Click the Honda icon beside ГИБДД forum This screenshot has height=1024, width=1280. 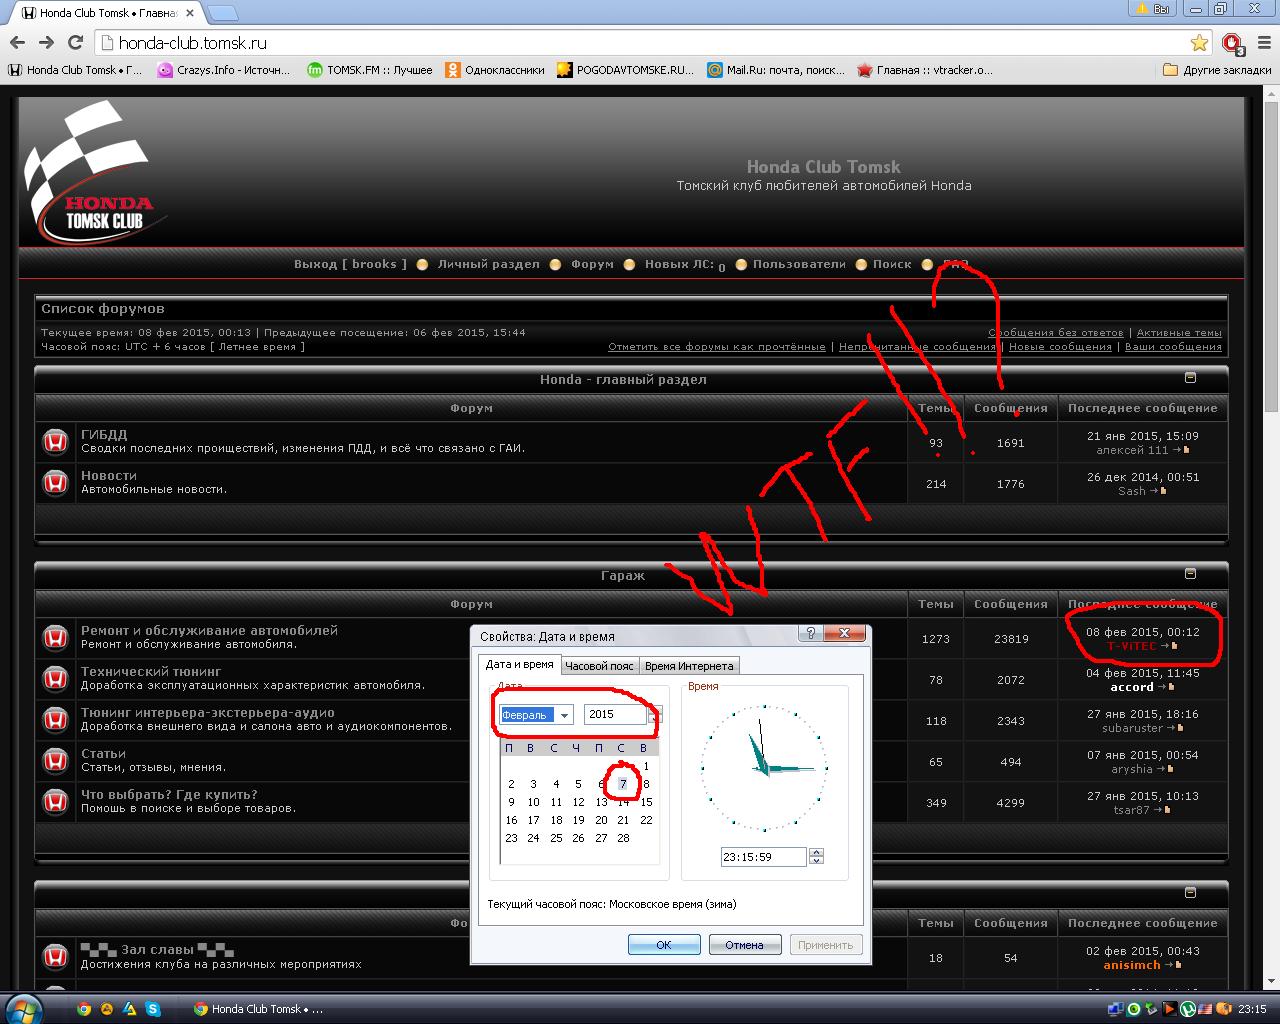point(55,441)
